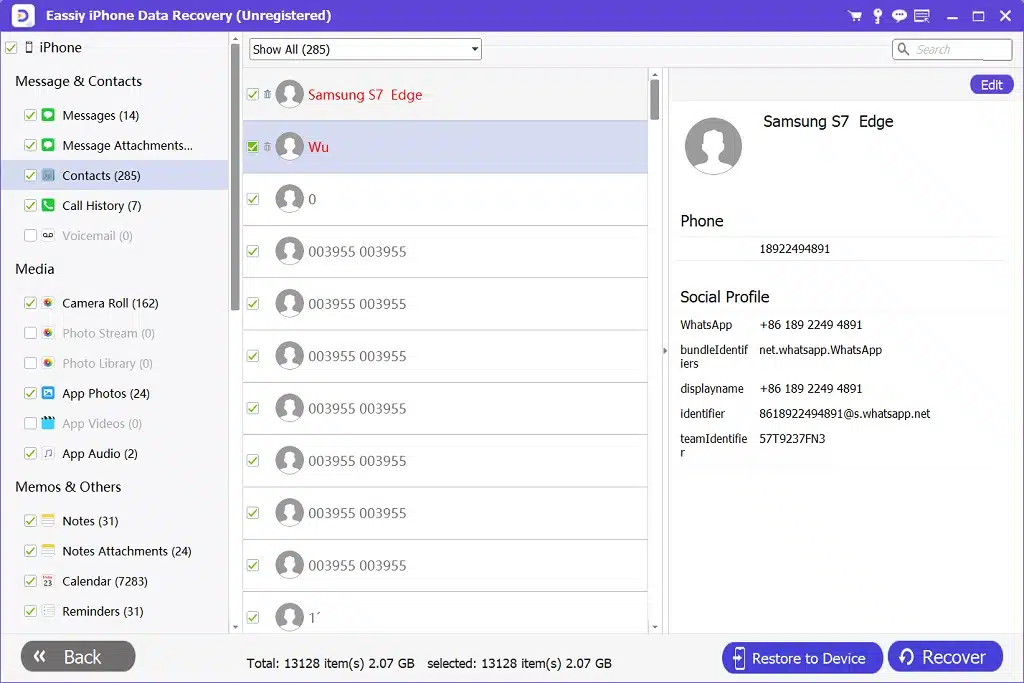Screen dimensions: 1024x683
Task: Open the feedback chat bubble icon
Action: pos(899,16)
